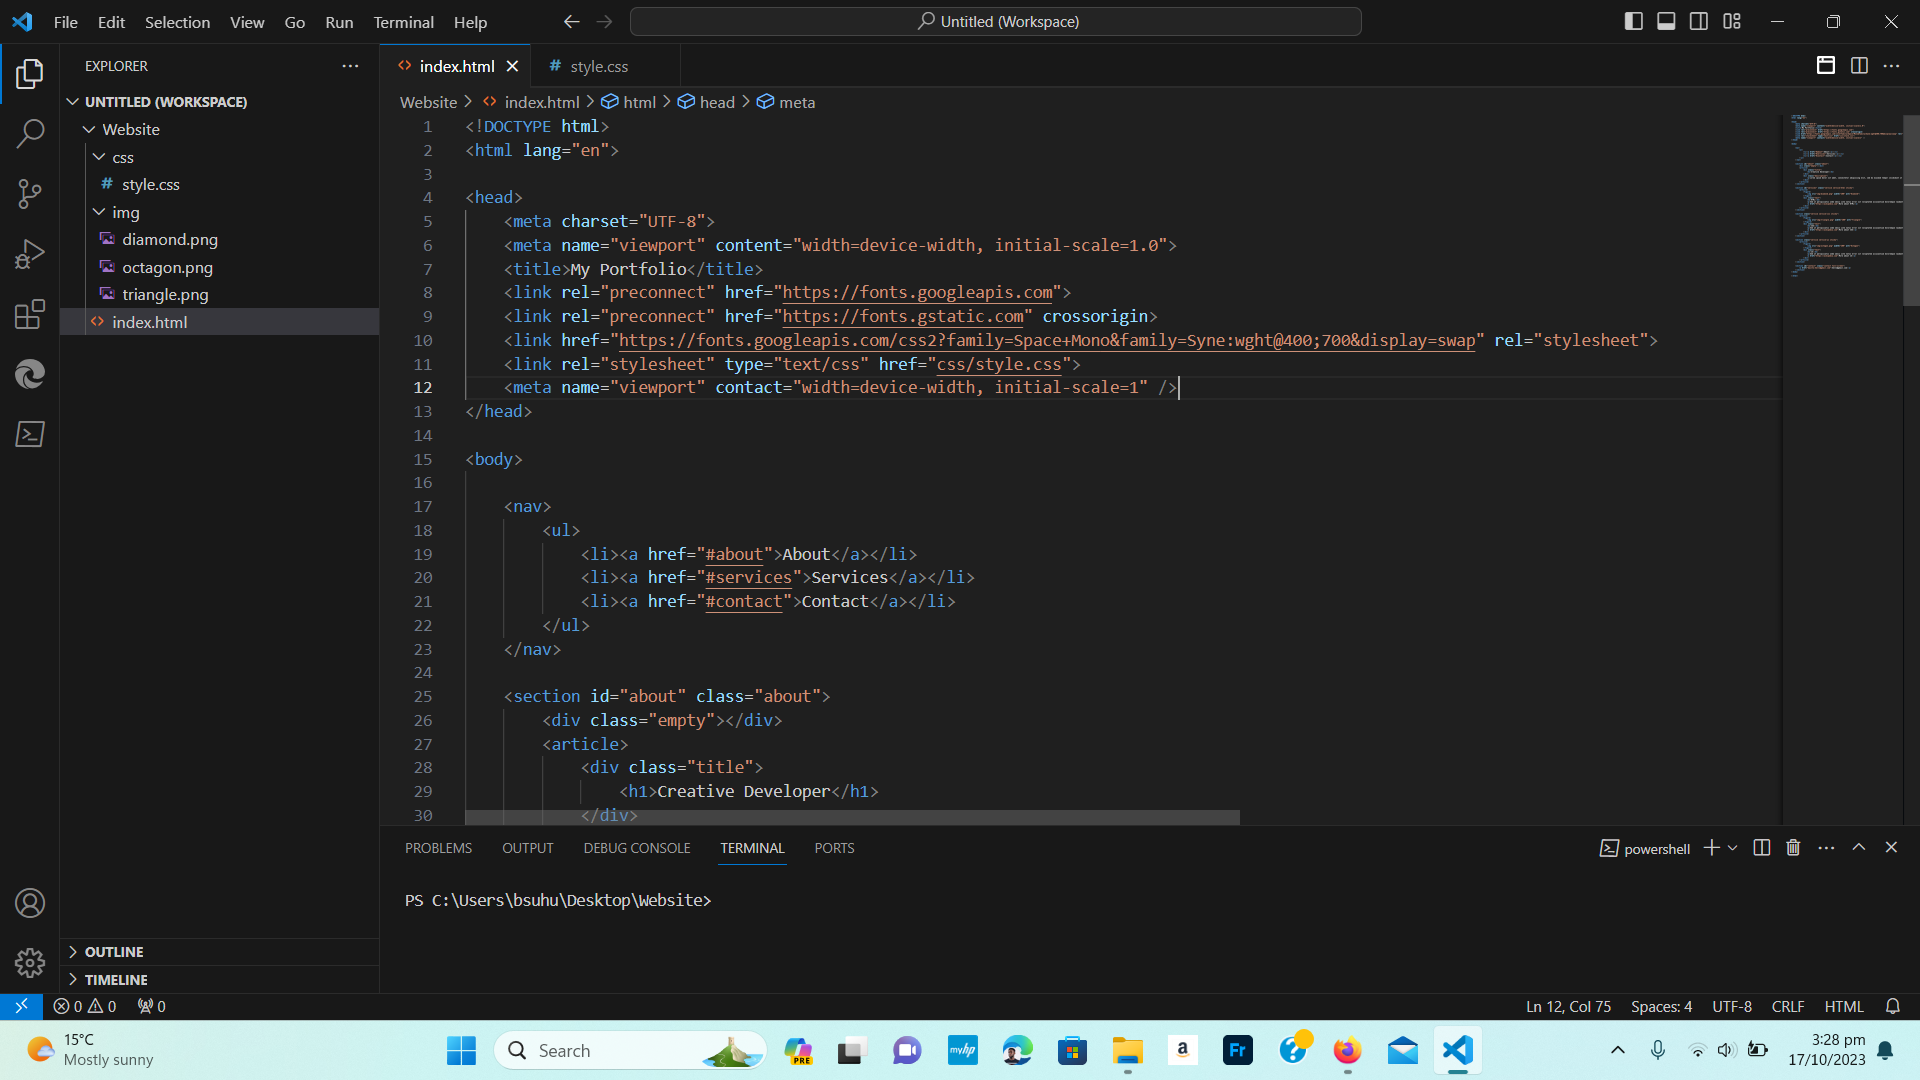The image size is (1920, 1080).
Task: Open the Extensions view
Action: (x=30, y=314)
